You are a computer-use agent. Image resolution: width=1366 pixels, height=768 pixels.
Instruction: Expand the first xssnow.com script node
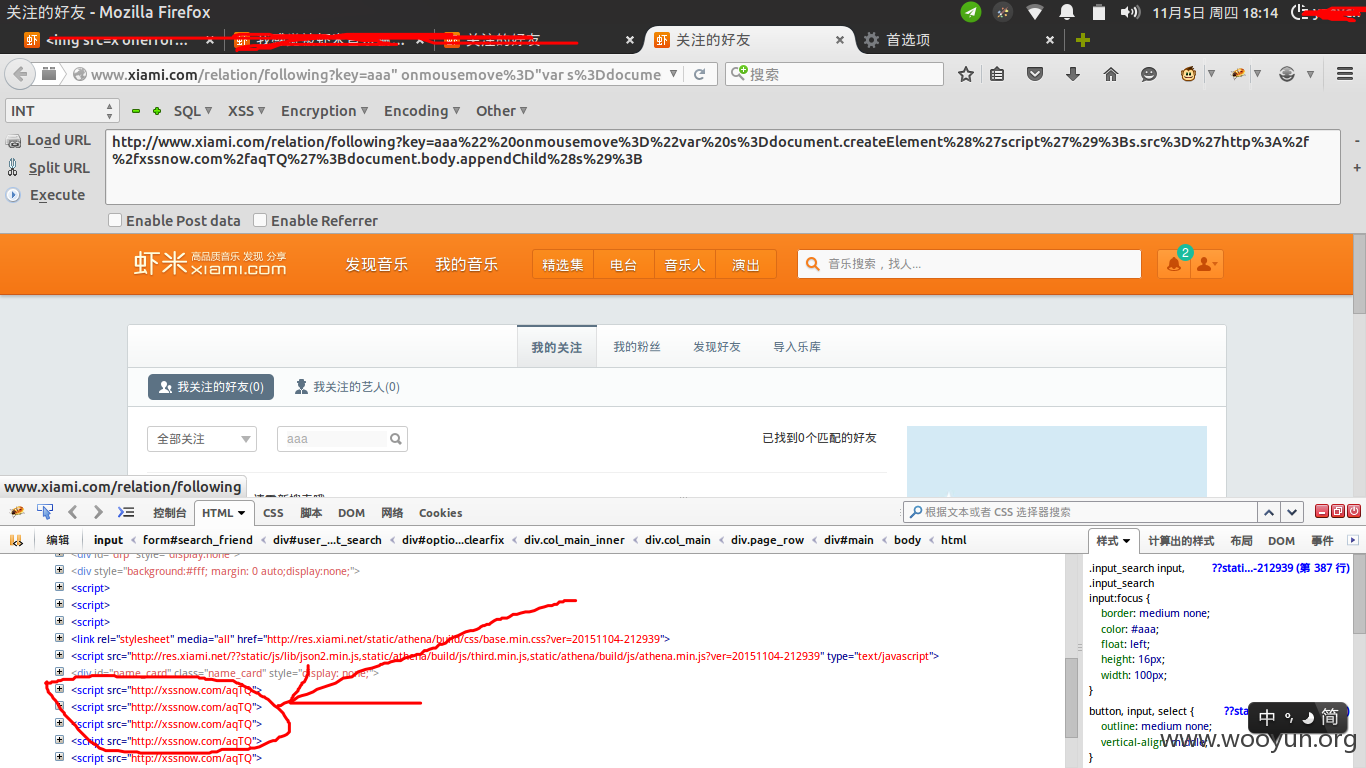click(59, 689)
